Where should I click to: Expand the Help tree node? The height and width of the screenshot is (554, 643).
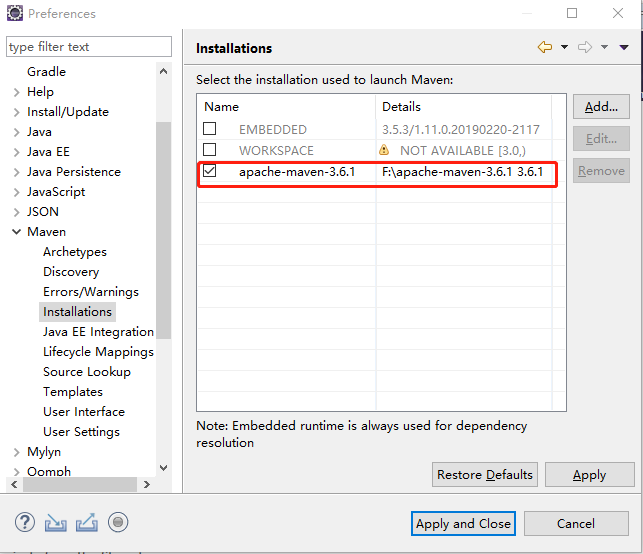pyautogui.click(x=16, y=92)
